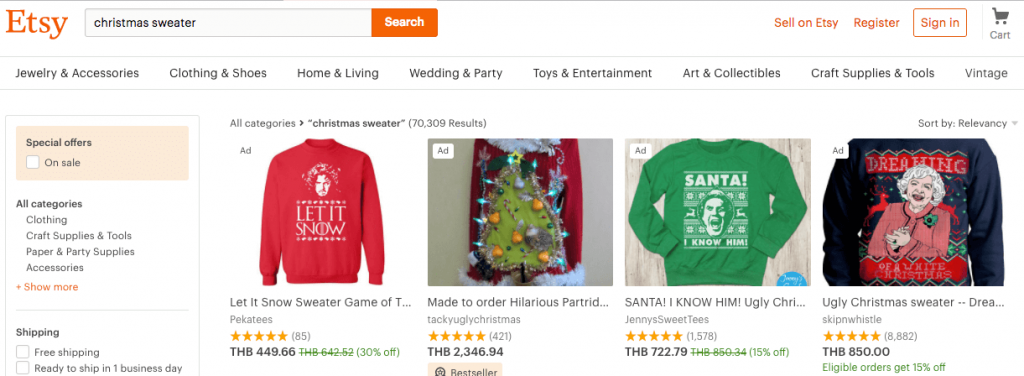Click the star rating of Pekatees listing

[x=259, y=337]
